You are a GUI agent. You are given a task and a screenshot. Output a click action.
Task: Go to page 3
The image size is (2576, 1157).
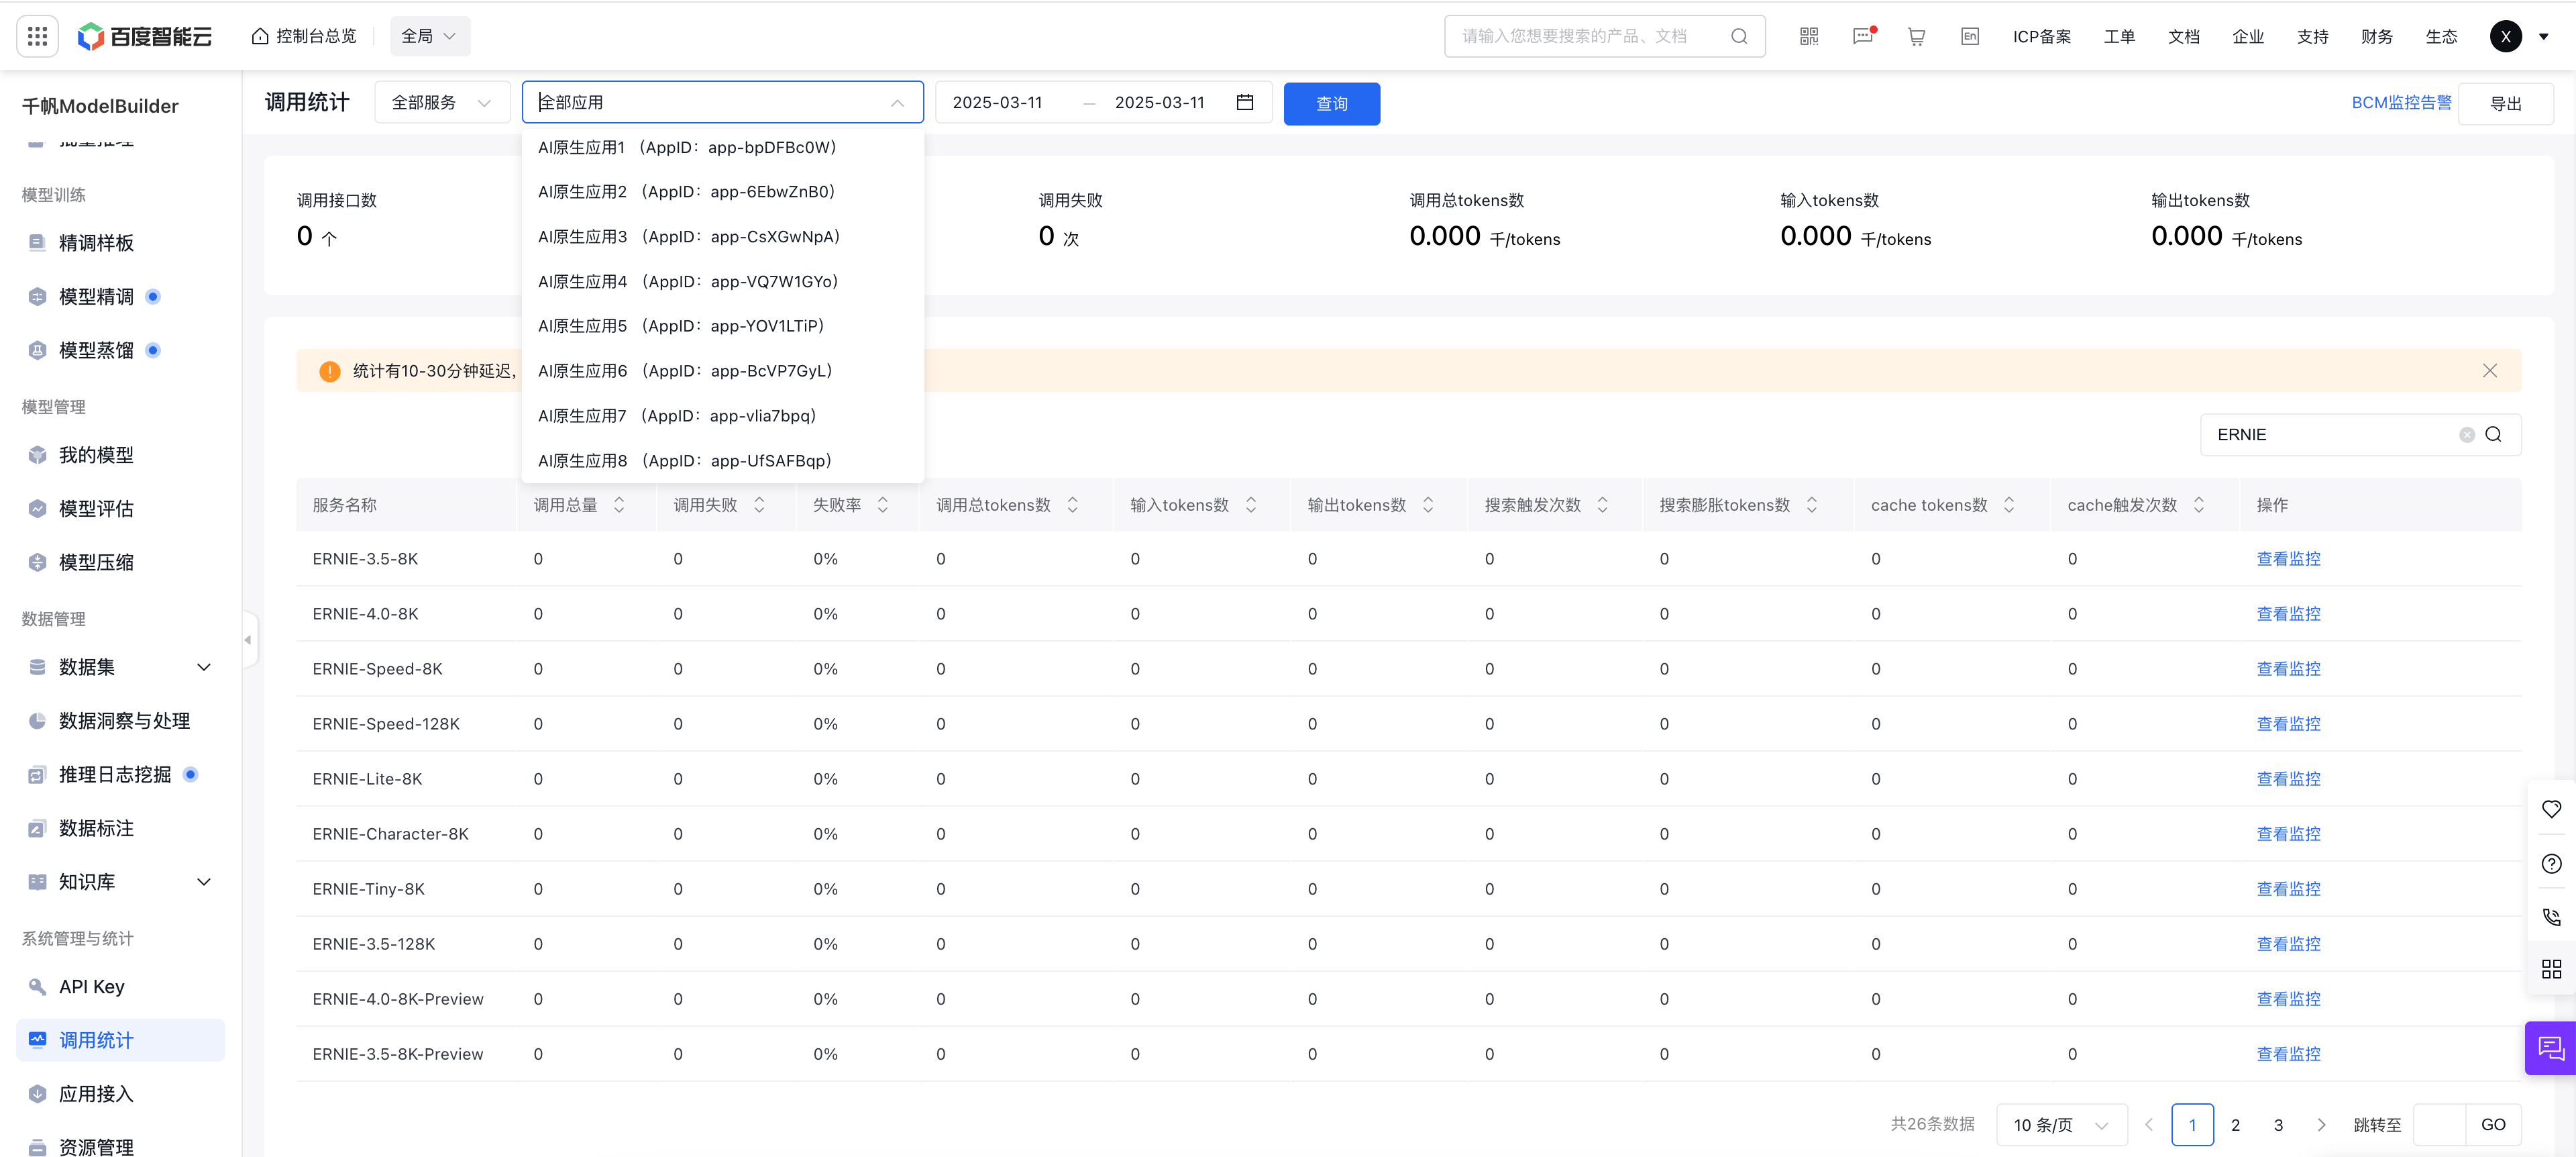pyautogui.click(x=2278, y=1125)
